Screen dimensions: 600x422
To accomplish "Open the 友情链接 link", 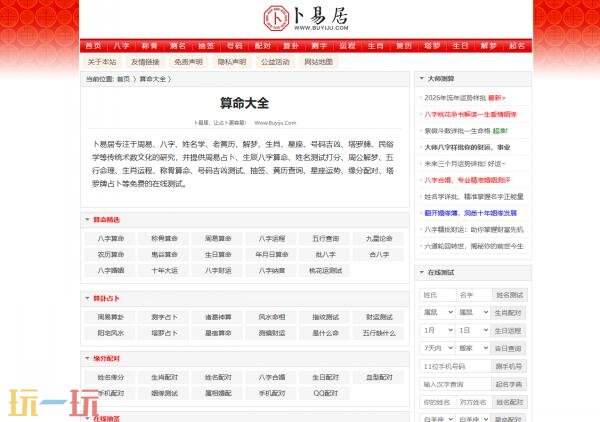I will pos(145,62).
